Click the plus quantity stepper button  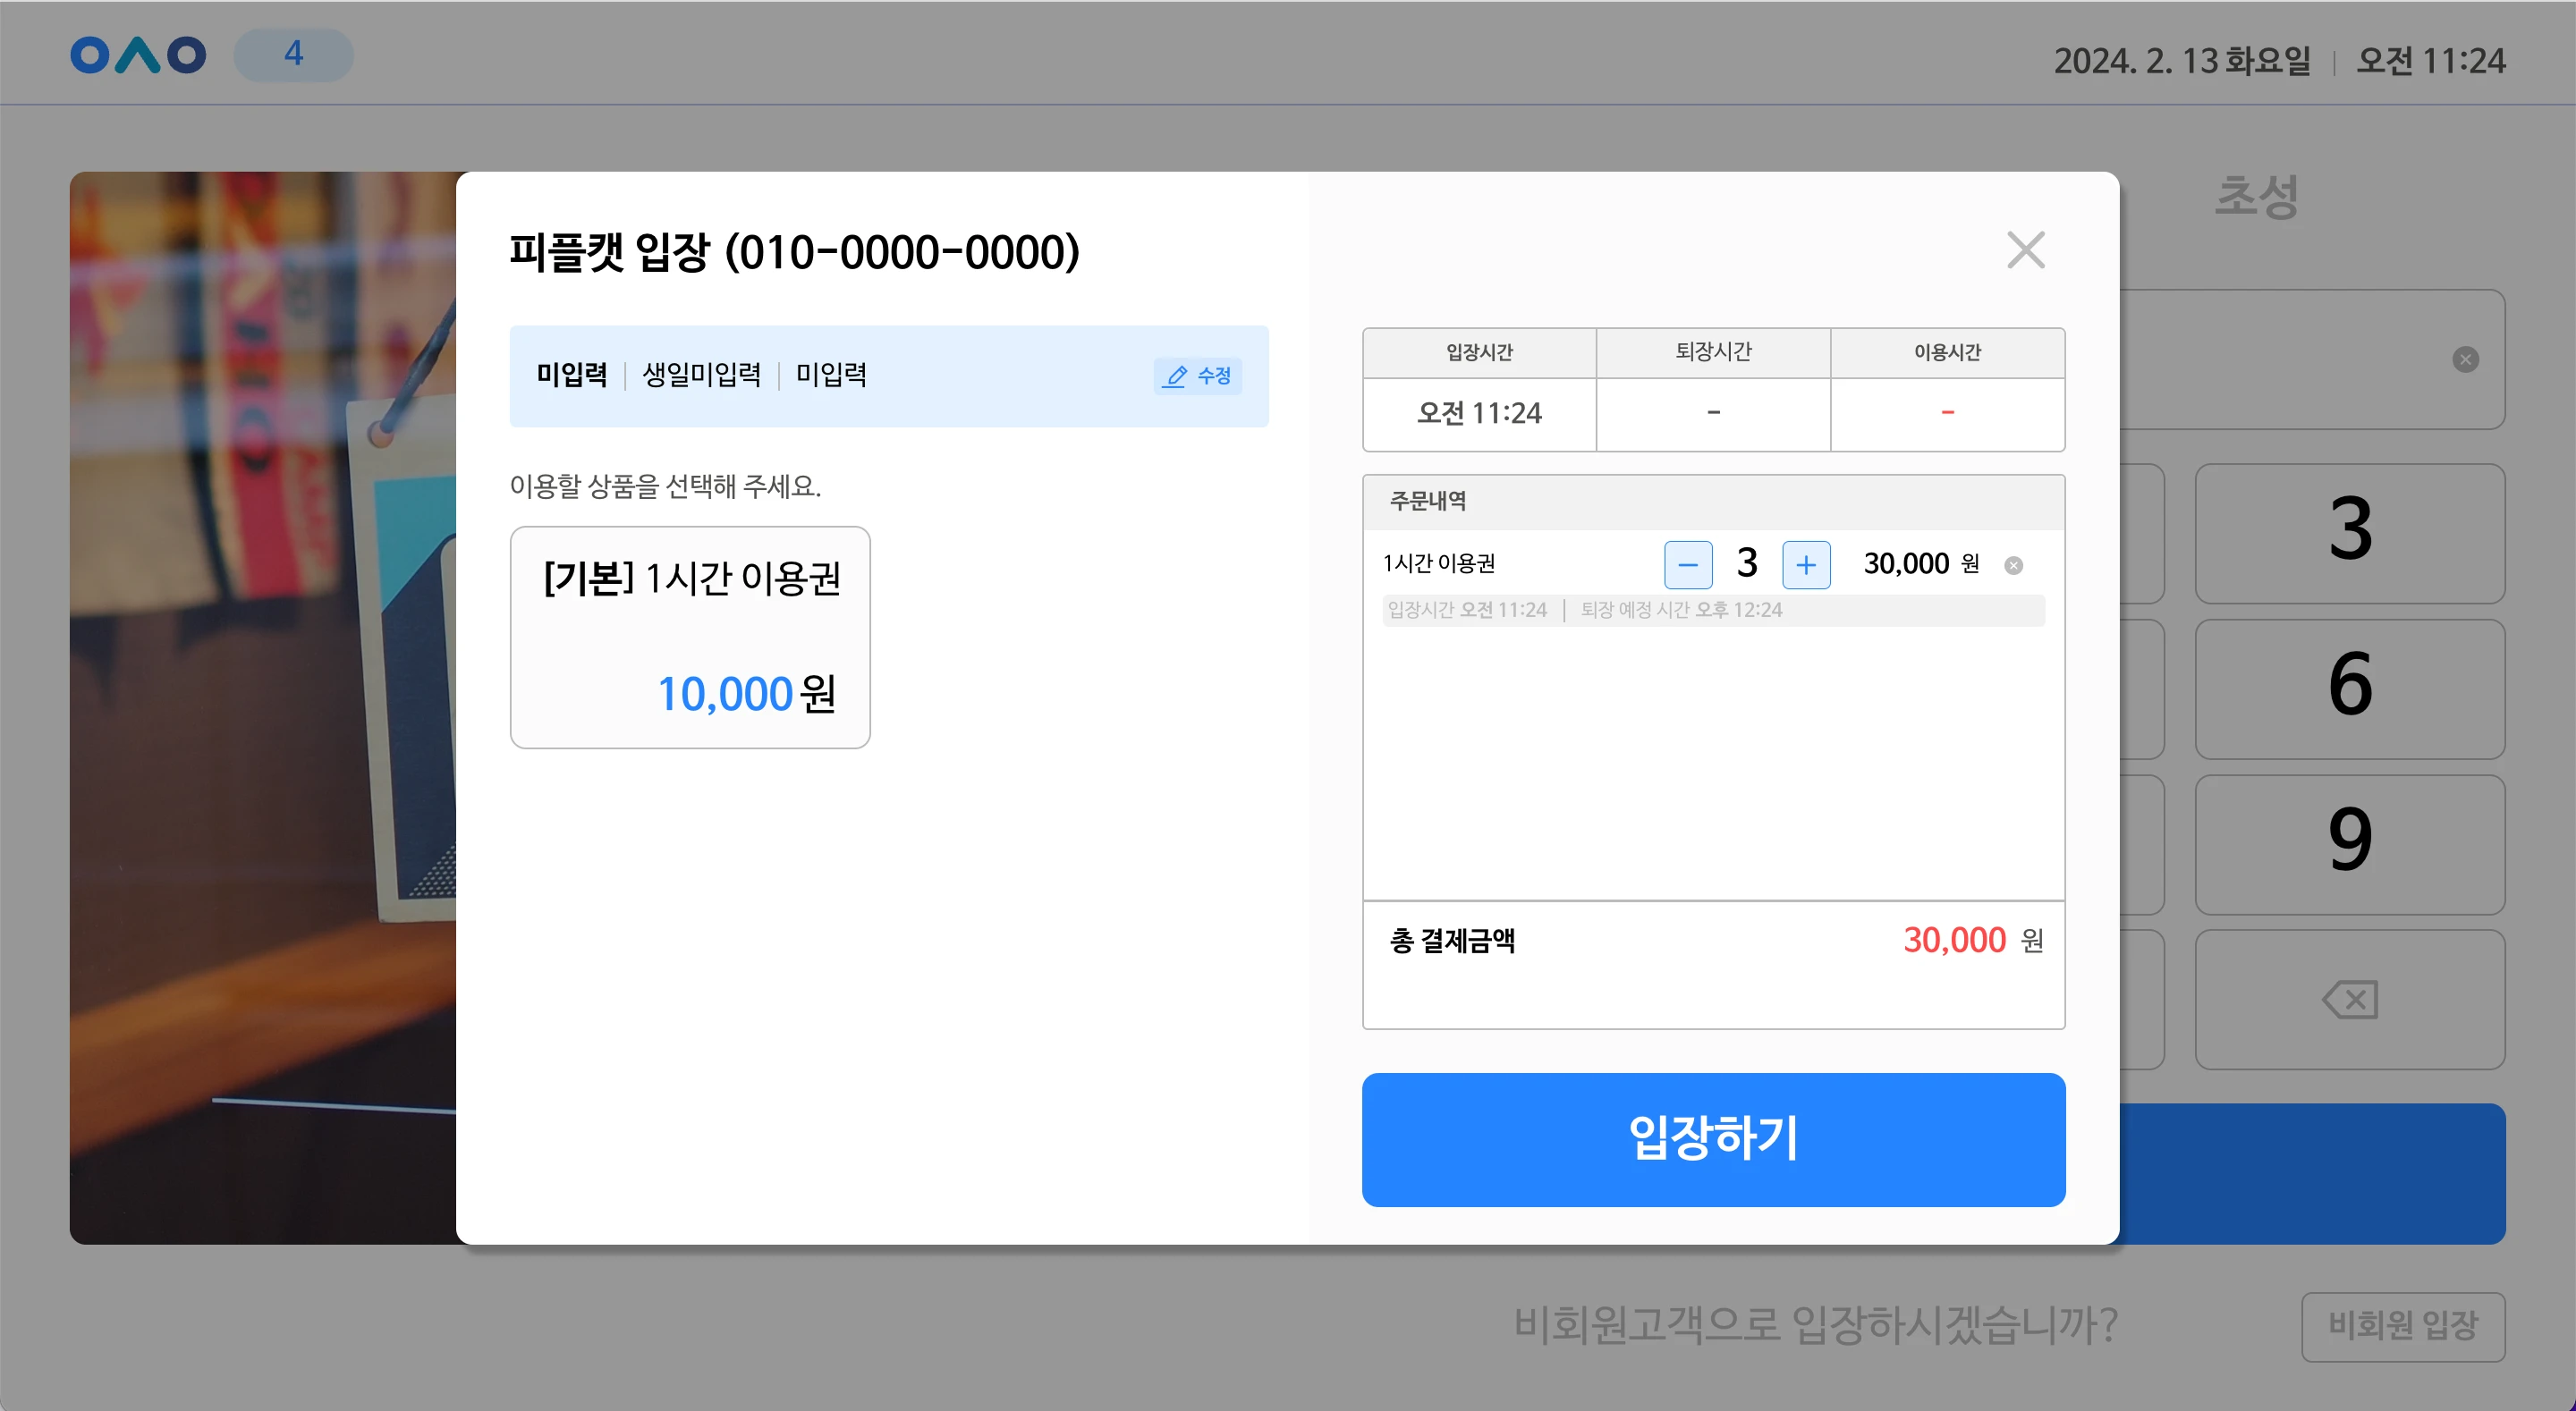click(x=1805, y=565)
